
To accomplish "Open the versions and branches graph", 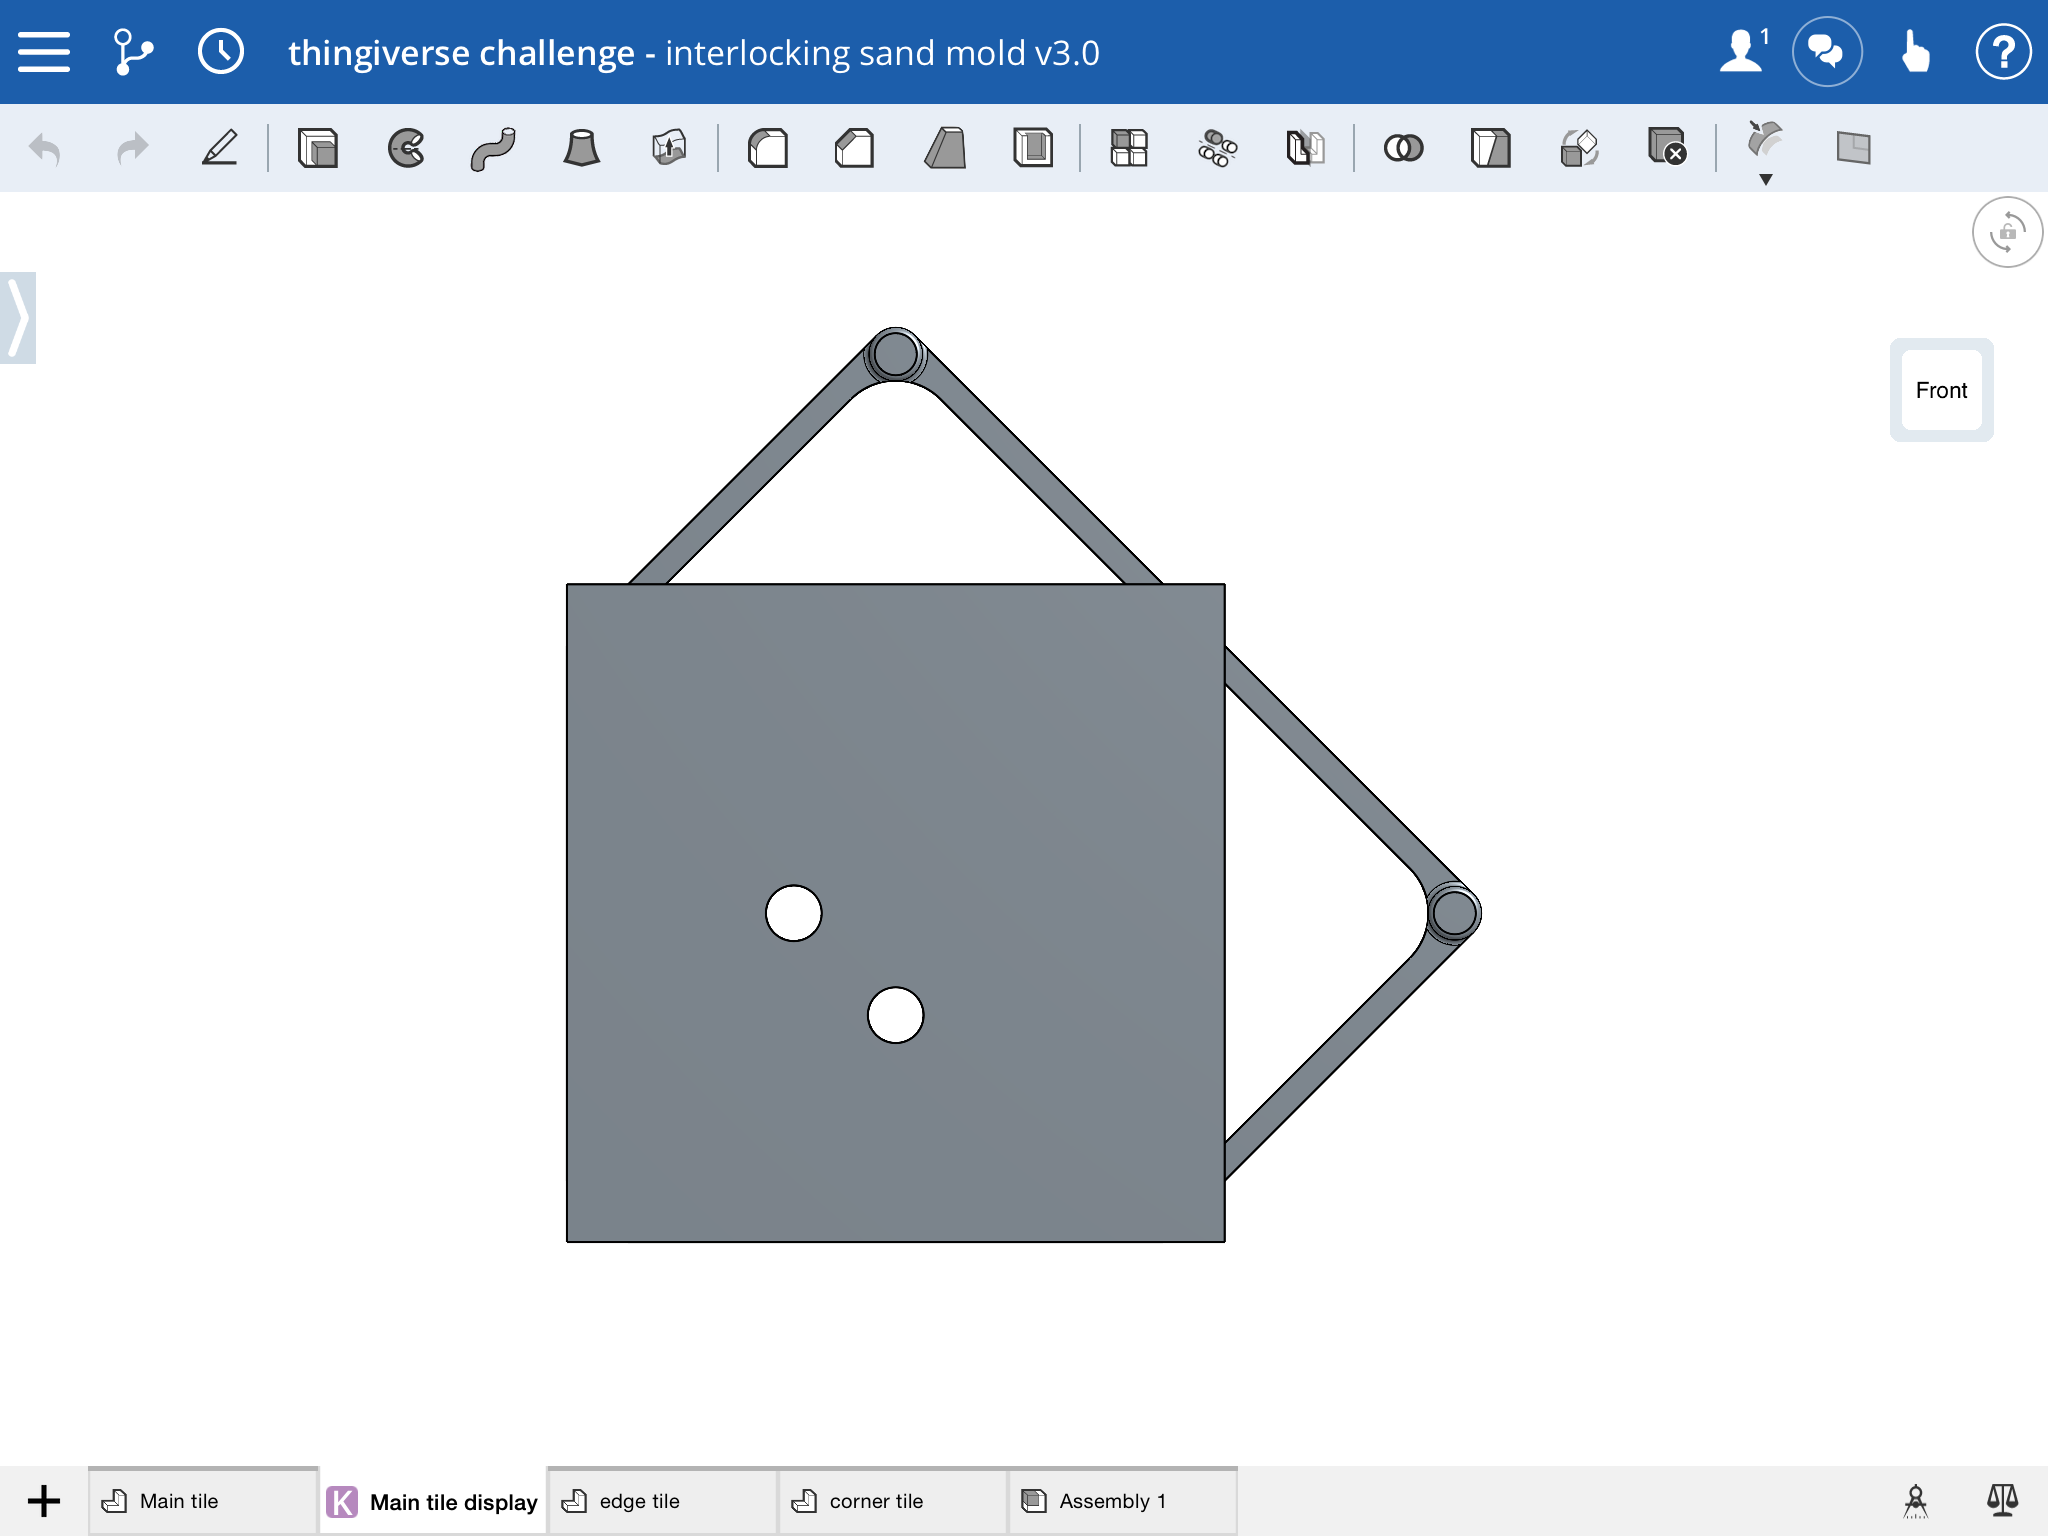I will 132,52.
